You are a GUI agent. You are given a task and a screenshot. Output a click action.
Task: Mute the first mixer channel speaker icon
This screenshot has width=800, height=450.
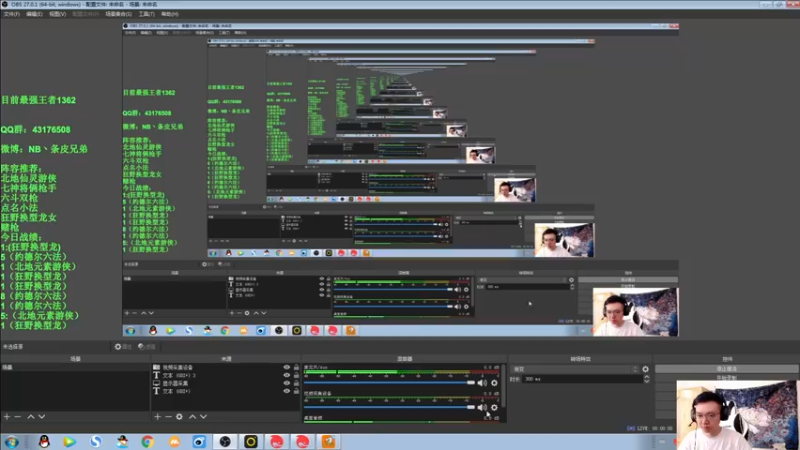482,383
